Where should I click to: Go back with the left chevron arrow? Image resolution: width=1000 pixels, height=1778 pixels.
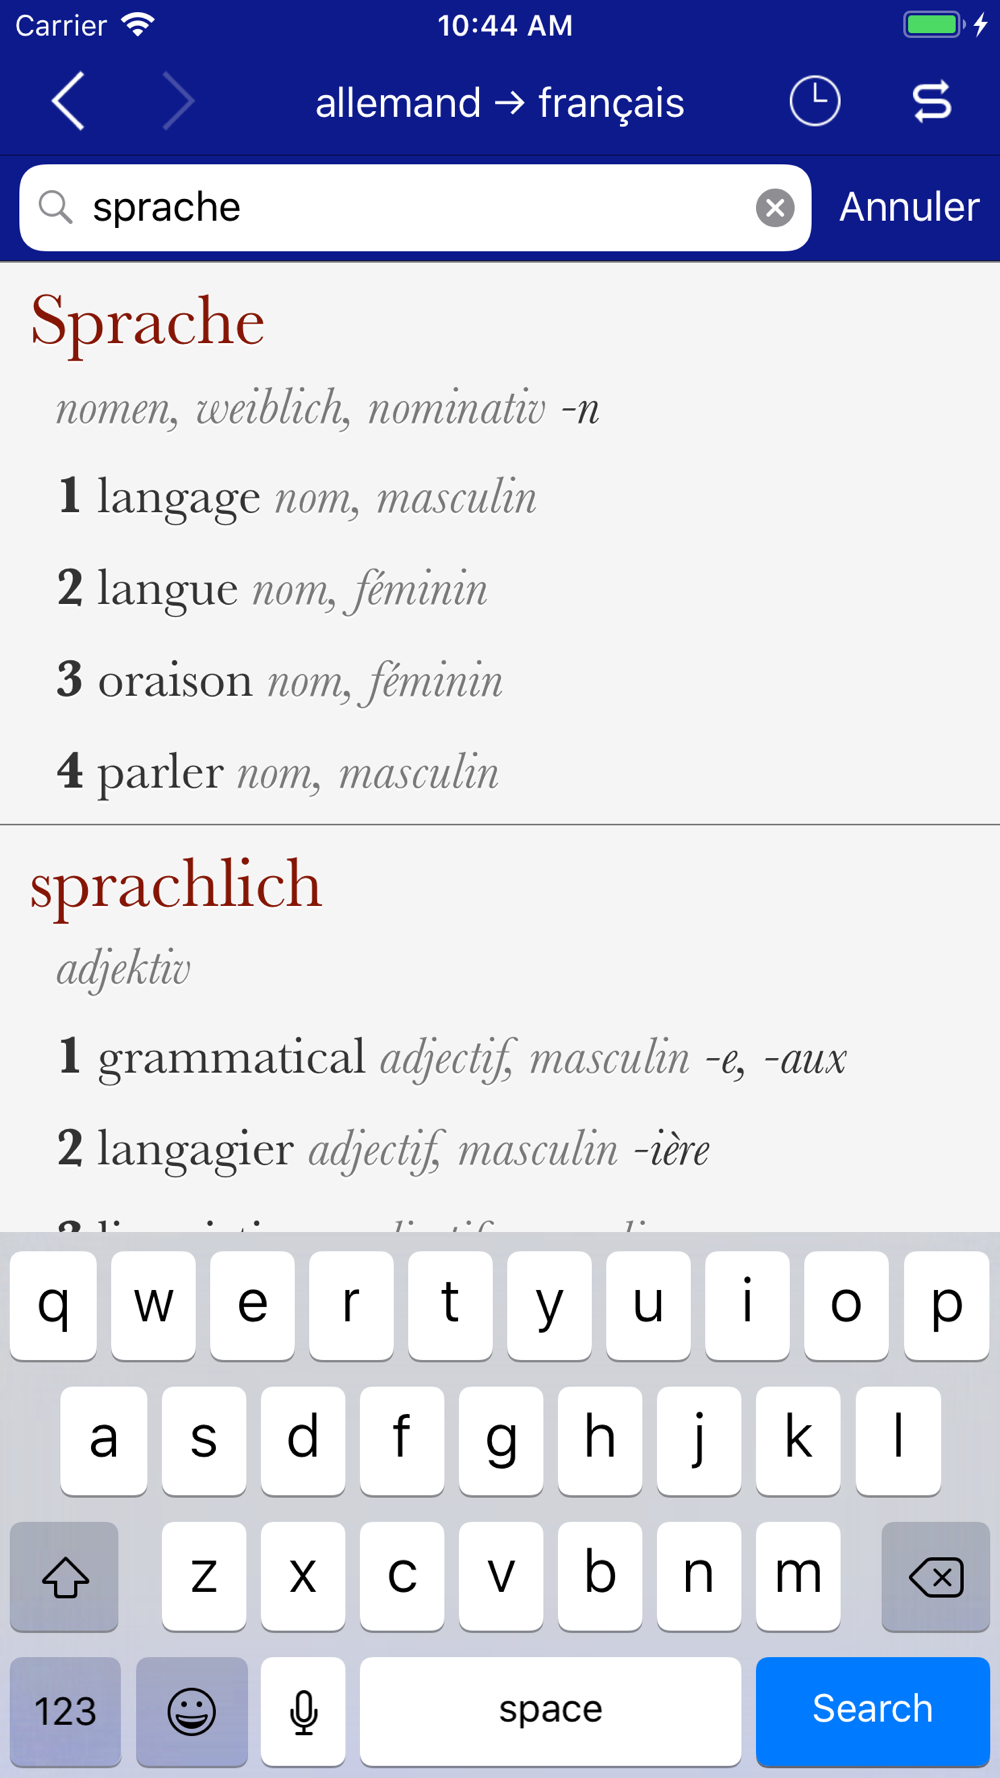(x=68, y=101)
